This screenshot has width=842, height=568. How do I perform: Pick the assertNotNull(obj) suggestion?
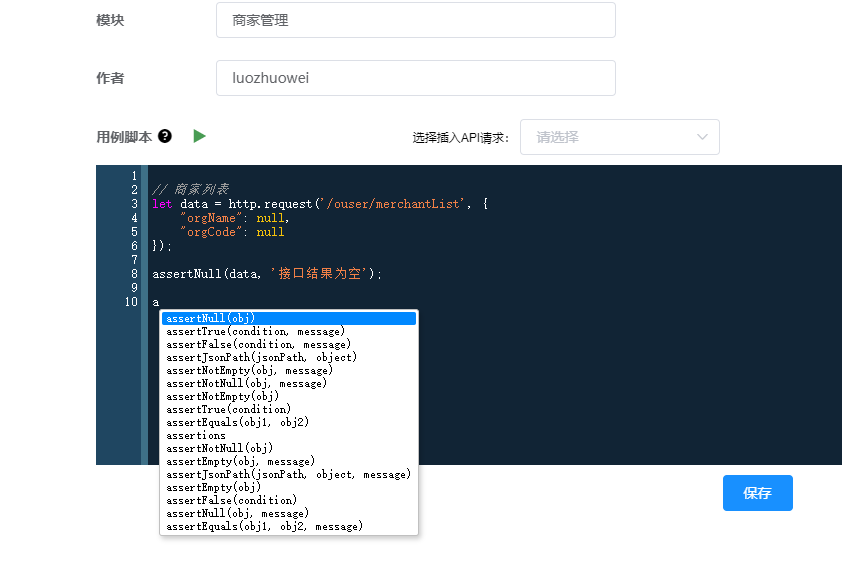(289, 448)
